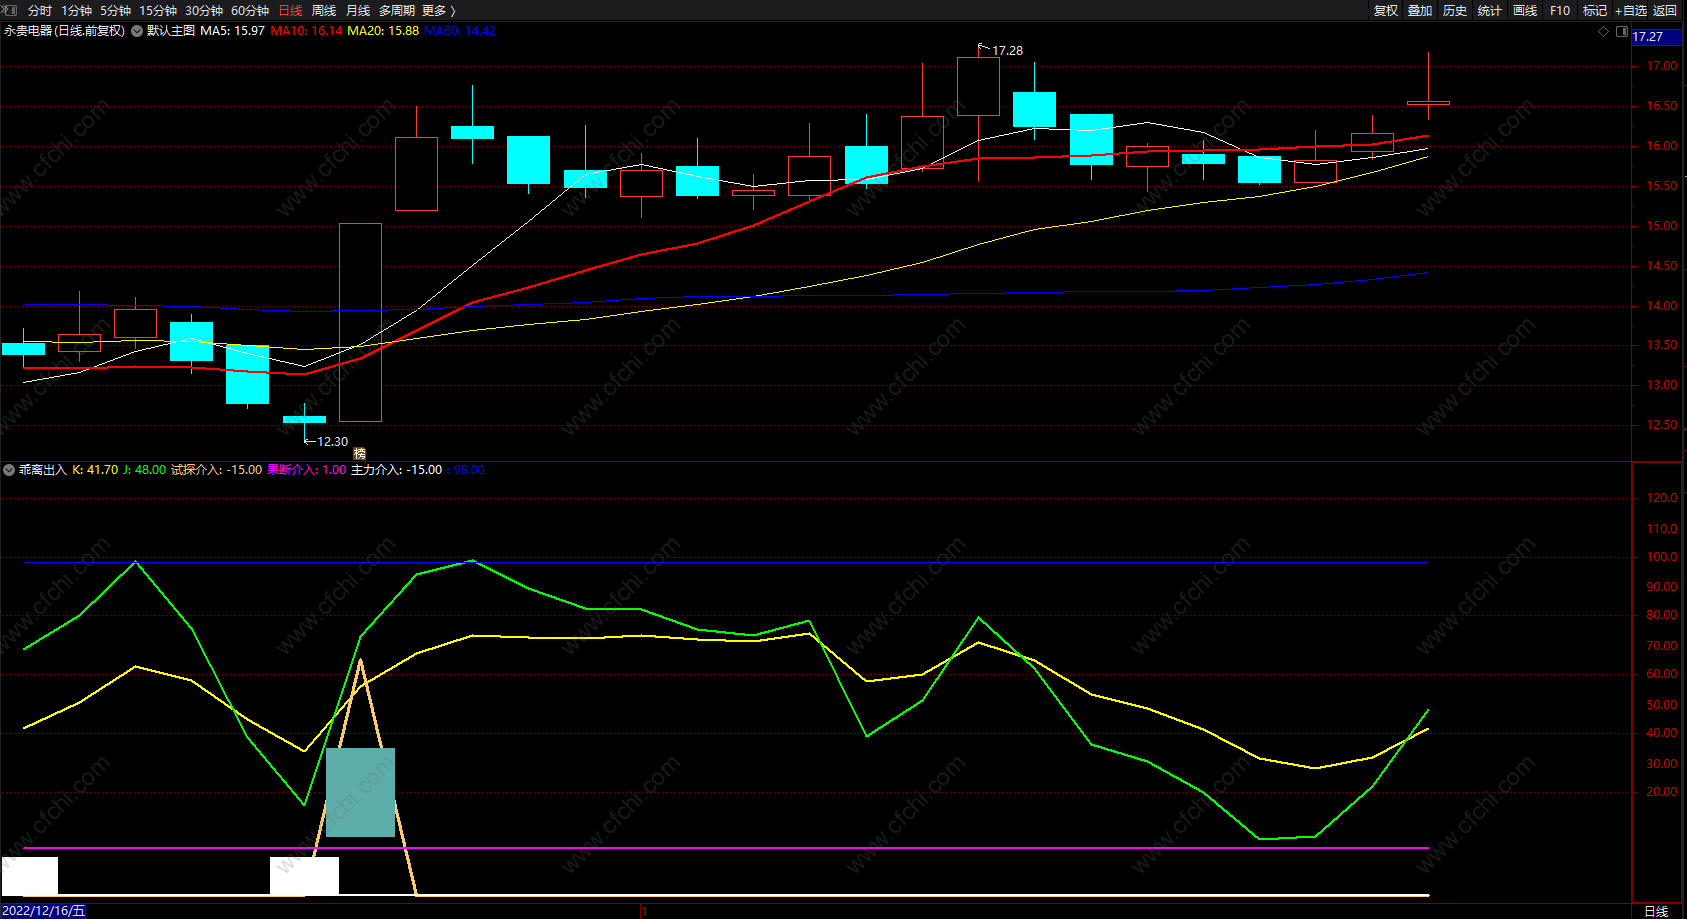This screenshot has width=1687, height=919.
Task: Click the diamond marker icon near the price axis
Action: [1604, 32]
